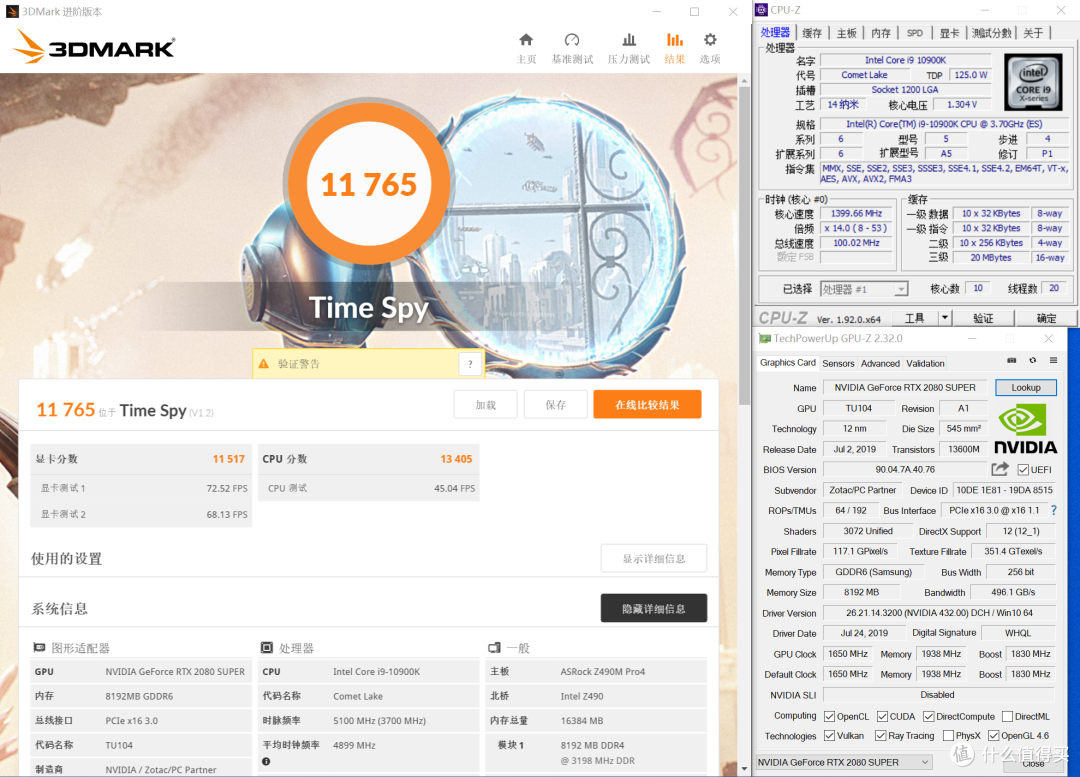The image size is (1080, 777).
Task: Click the hide details (隐藏详细信息) button
Action: click(654, 608)
